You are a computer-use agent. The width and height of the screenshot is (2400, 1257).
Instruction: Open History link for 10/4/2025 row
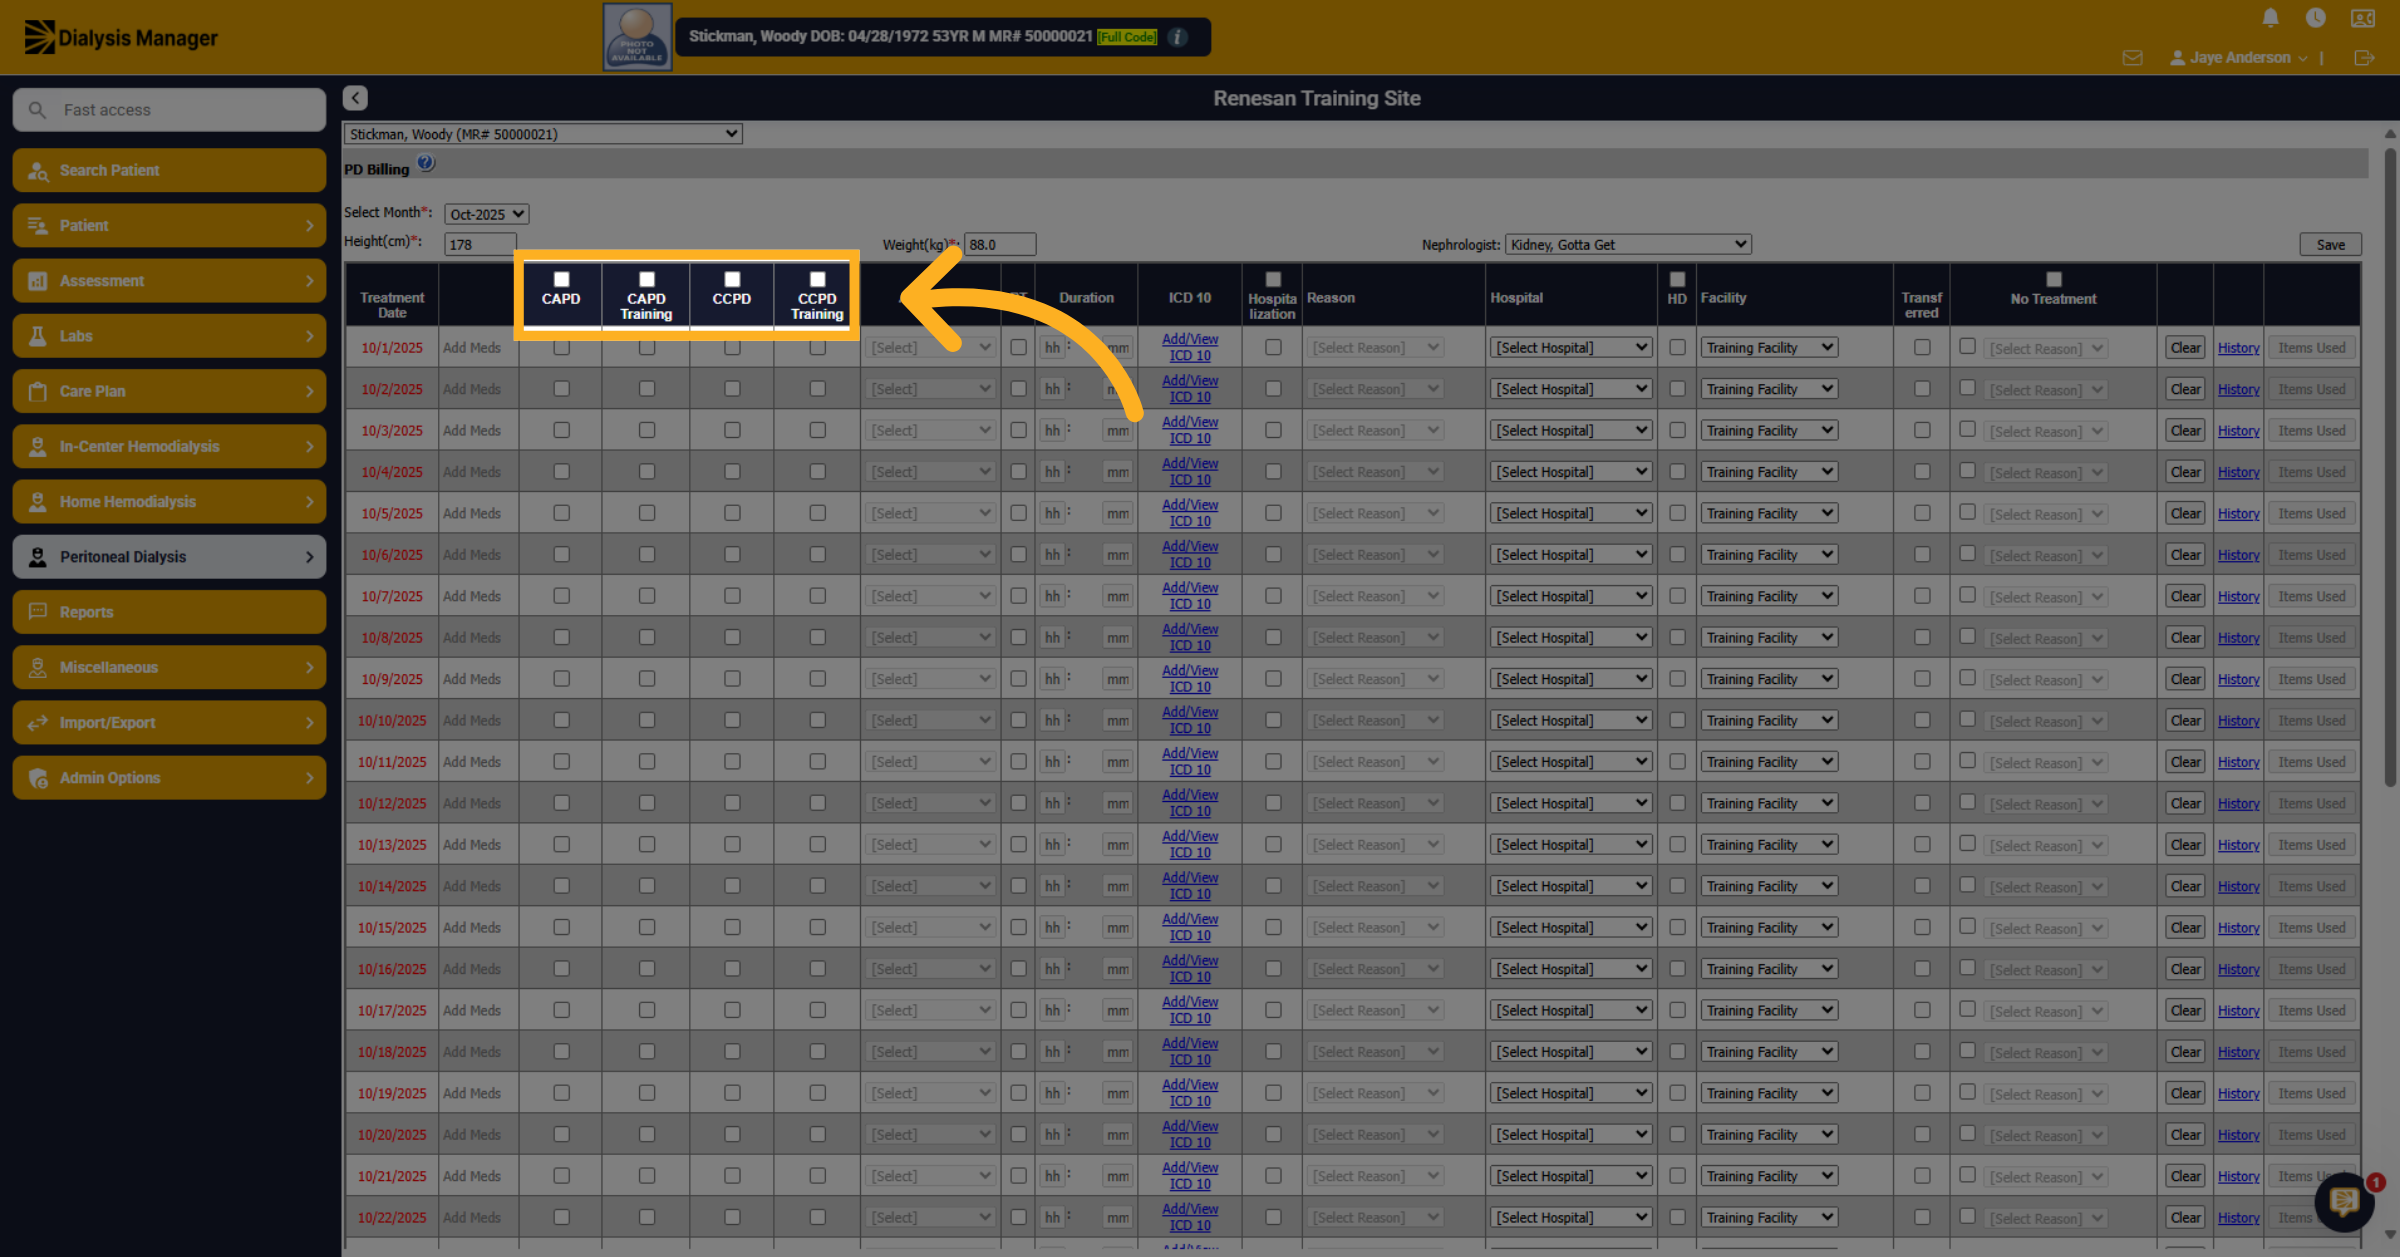pyautogui.click(x=2238, y=472)
